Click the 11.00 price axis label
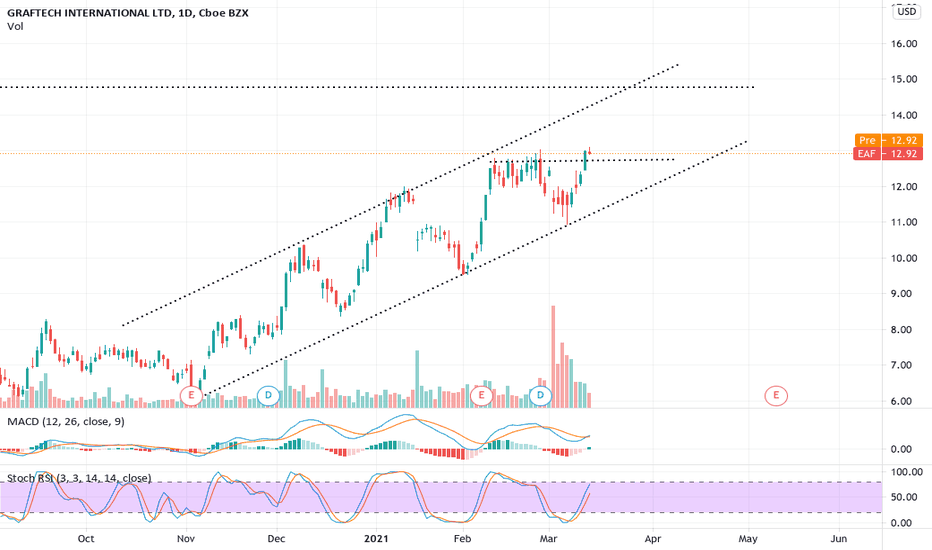Image resolution: width=932 pixels, height=550 pixels. [903, 222]
